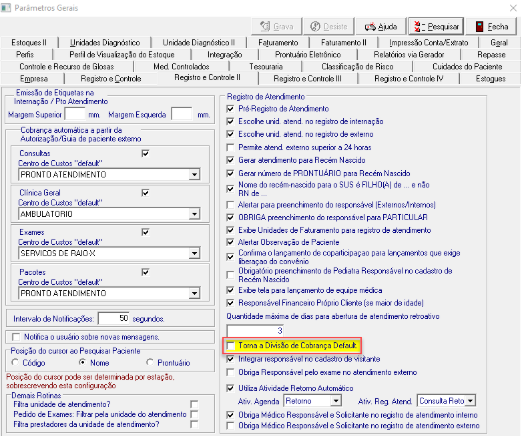
Task: Check Pedido de Exames filtrar pela unidade
Action: coord(194,414)
